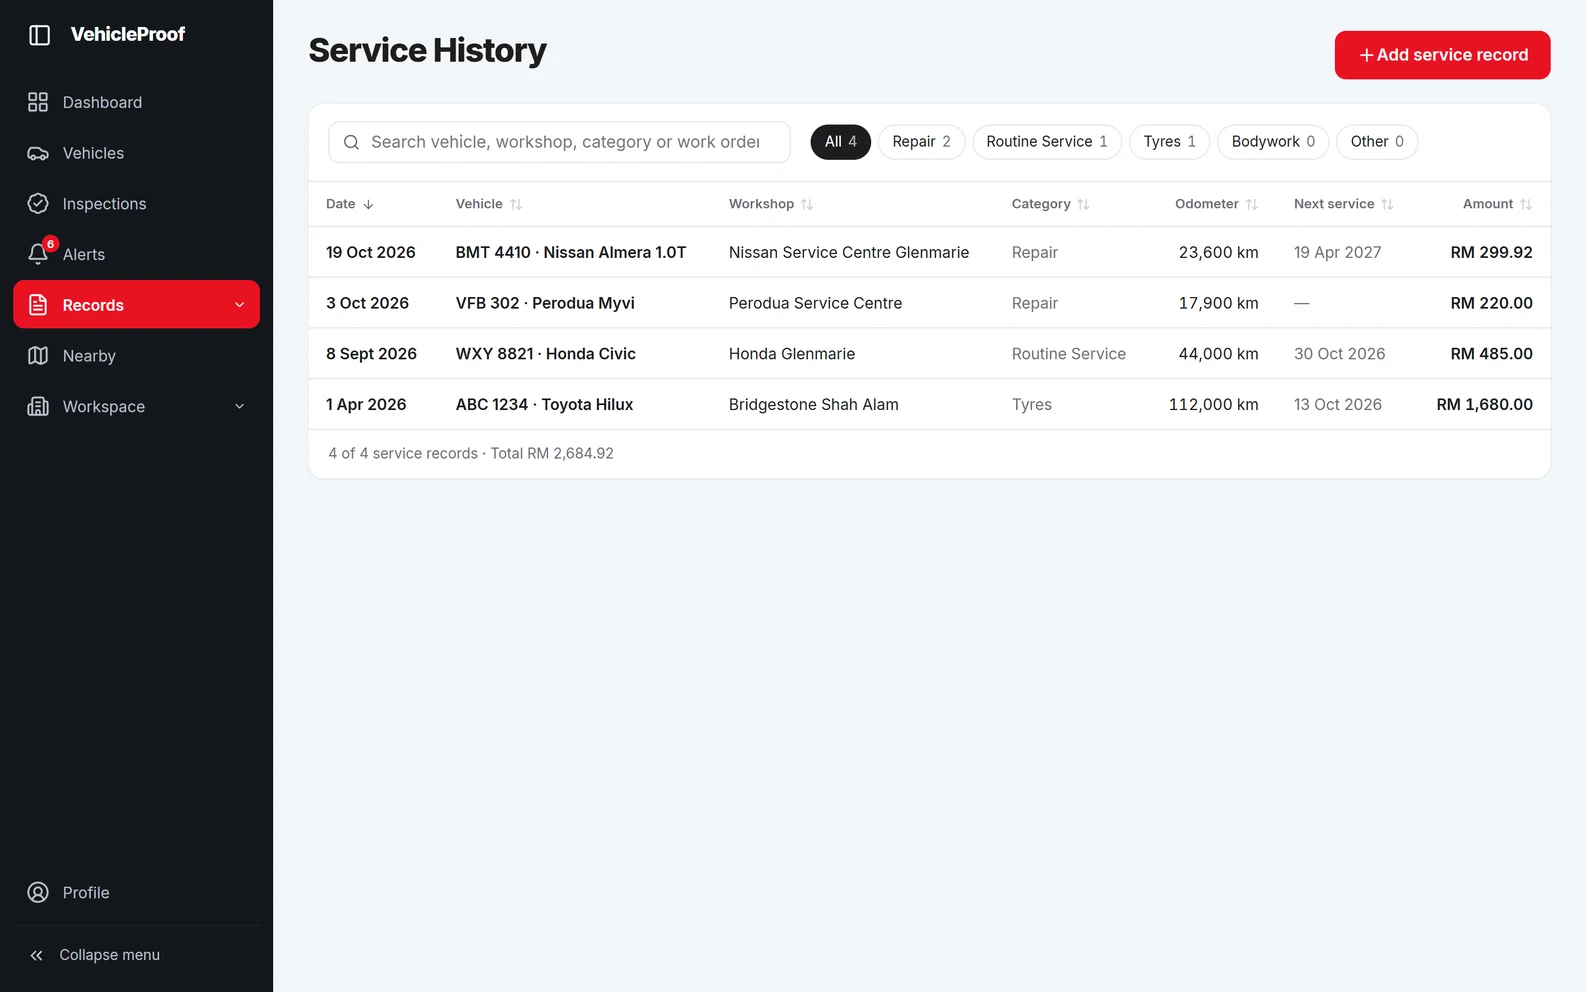Open the Dashboard grid icon
The image size is (1586, 992).
38,102
